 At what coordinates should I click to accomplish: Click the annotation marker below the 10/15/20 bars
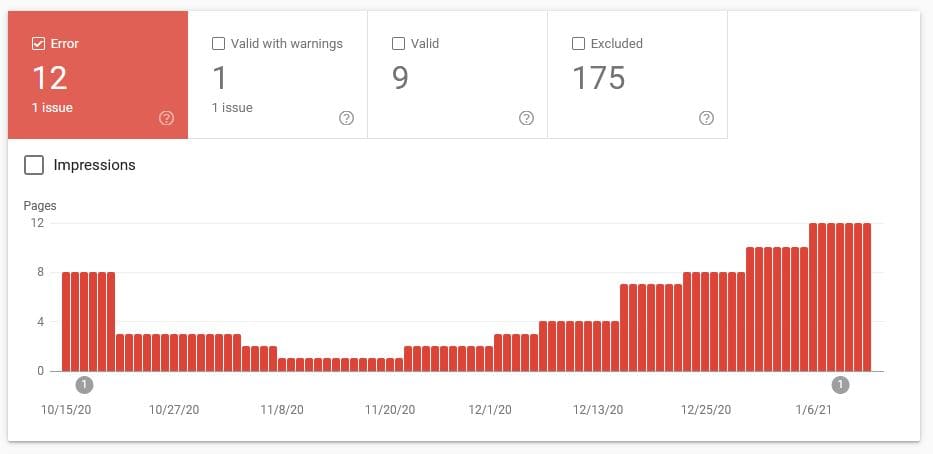(x=84, y=385)
